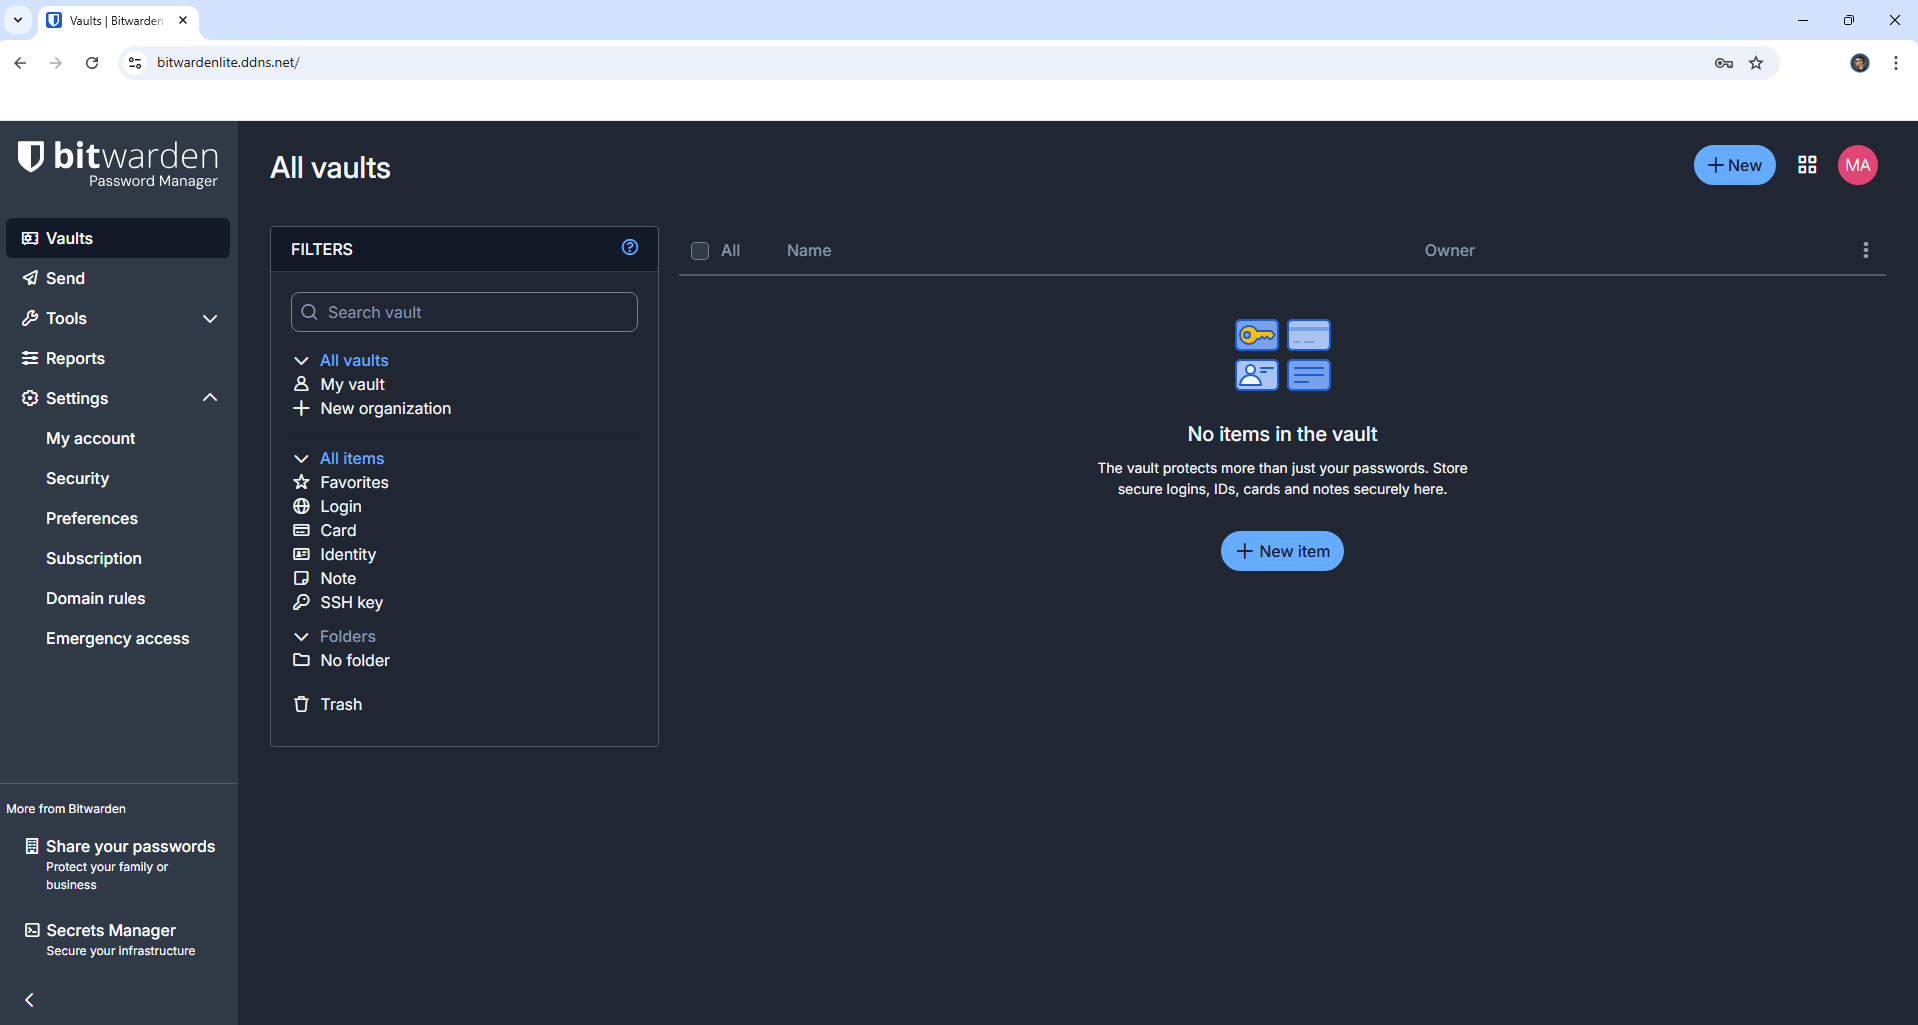Check the All items selection checkbox
1918x1025 pixels.
[700, 251]
